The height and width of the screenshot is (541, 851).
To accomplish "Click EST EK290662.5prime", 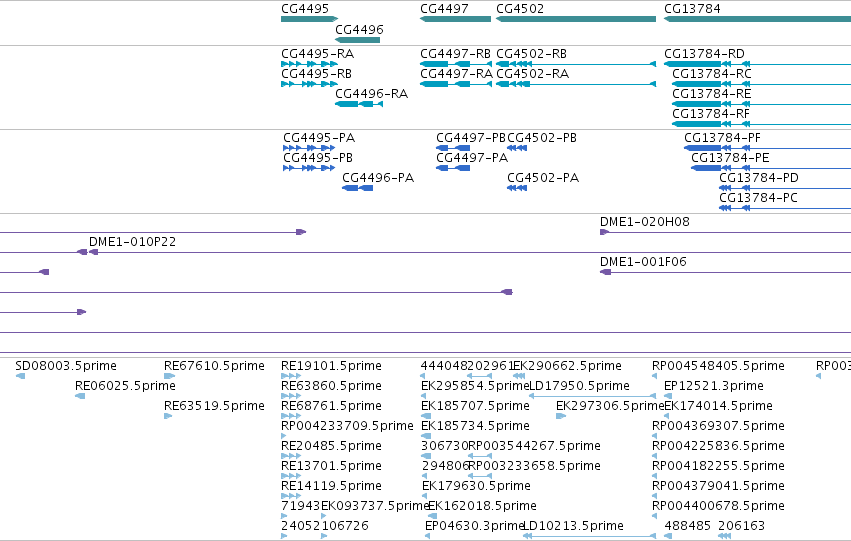I will point(567,366).
